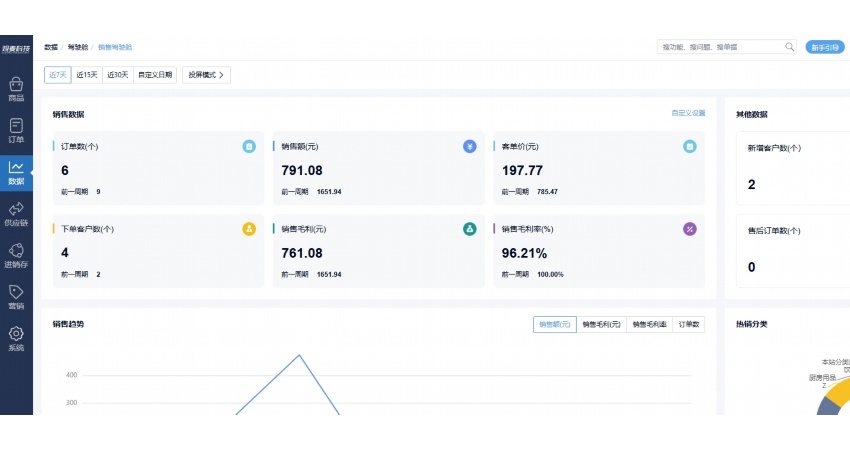Open 系统 (System) settings gear
Image resolution: width=850 pixels, height=450 pixels.
16,339
